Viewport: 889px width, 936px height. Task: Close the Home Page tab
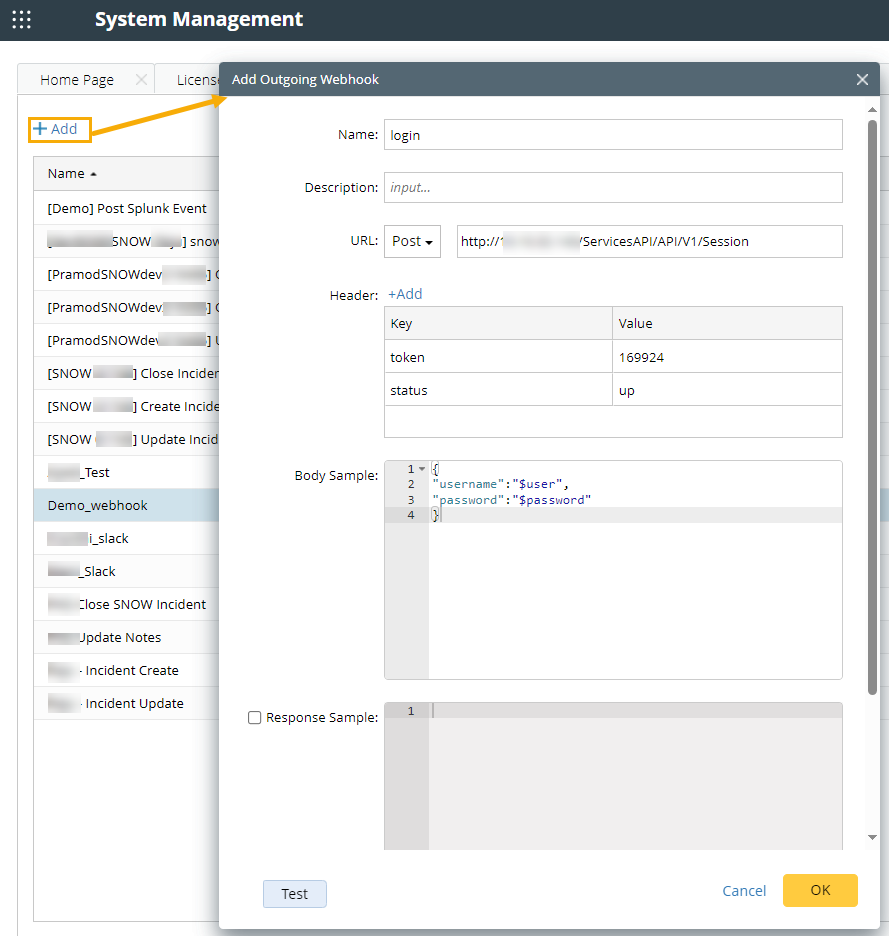141,80
